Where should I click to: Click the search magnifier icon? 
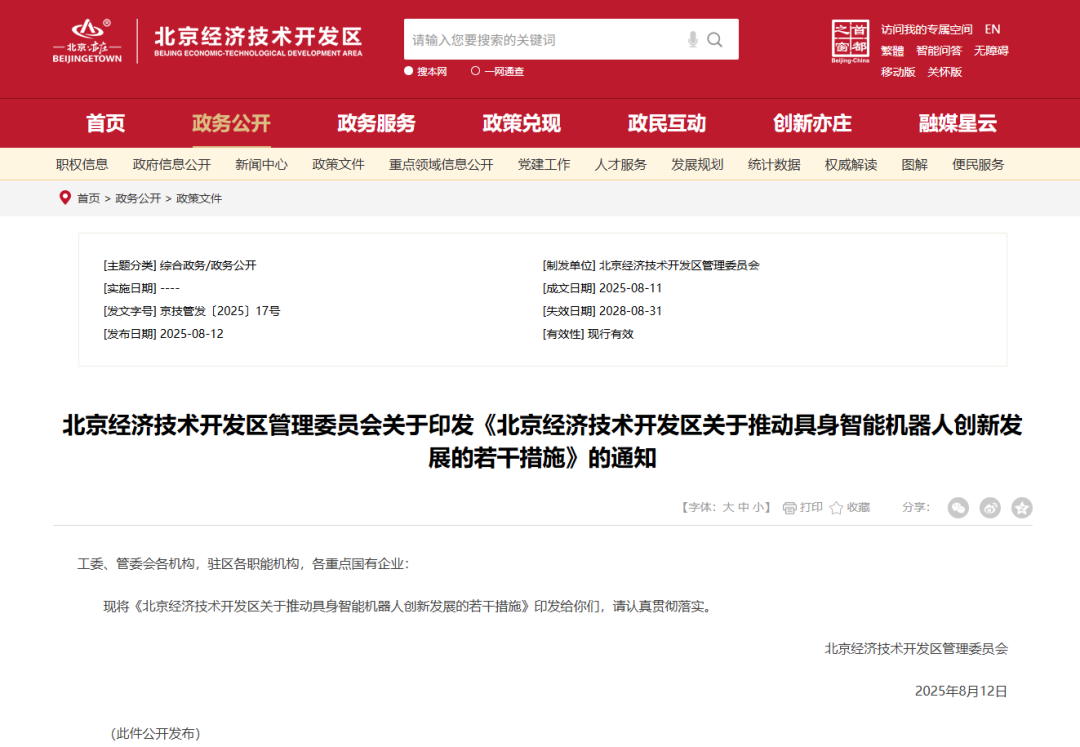pyautogui.click(x=714, y=39)
